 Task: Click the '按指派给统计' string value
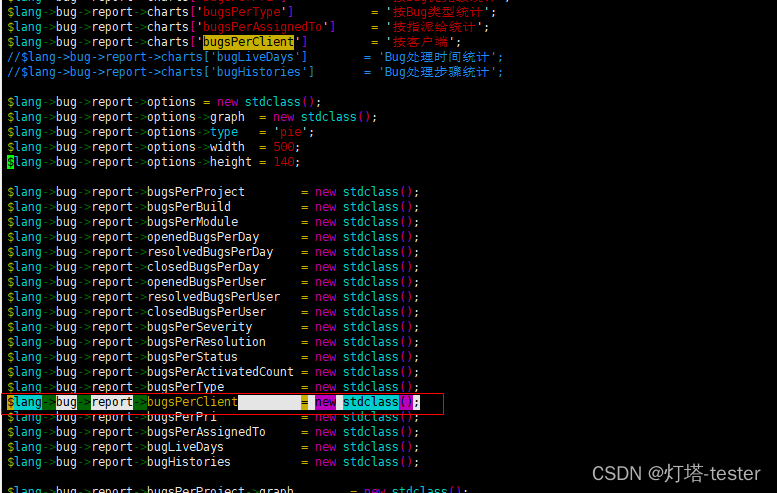[x=434, y=27]
